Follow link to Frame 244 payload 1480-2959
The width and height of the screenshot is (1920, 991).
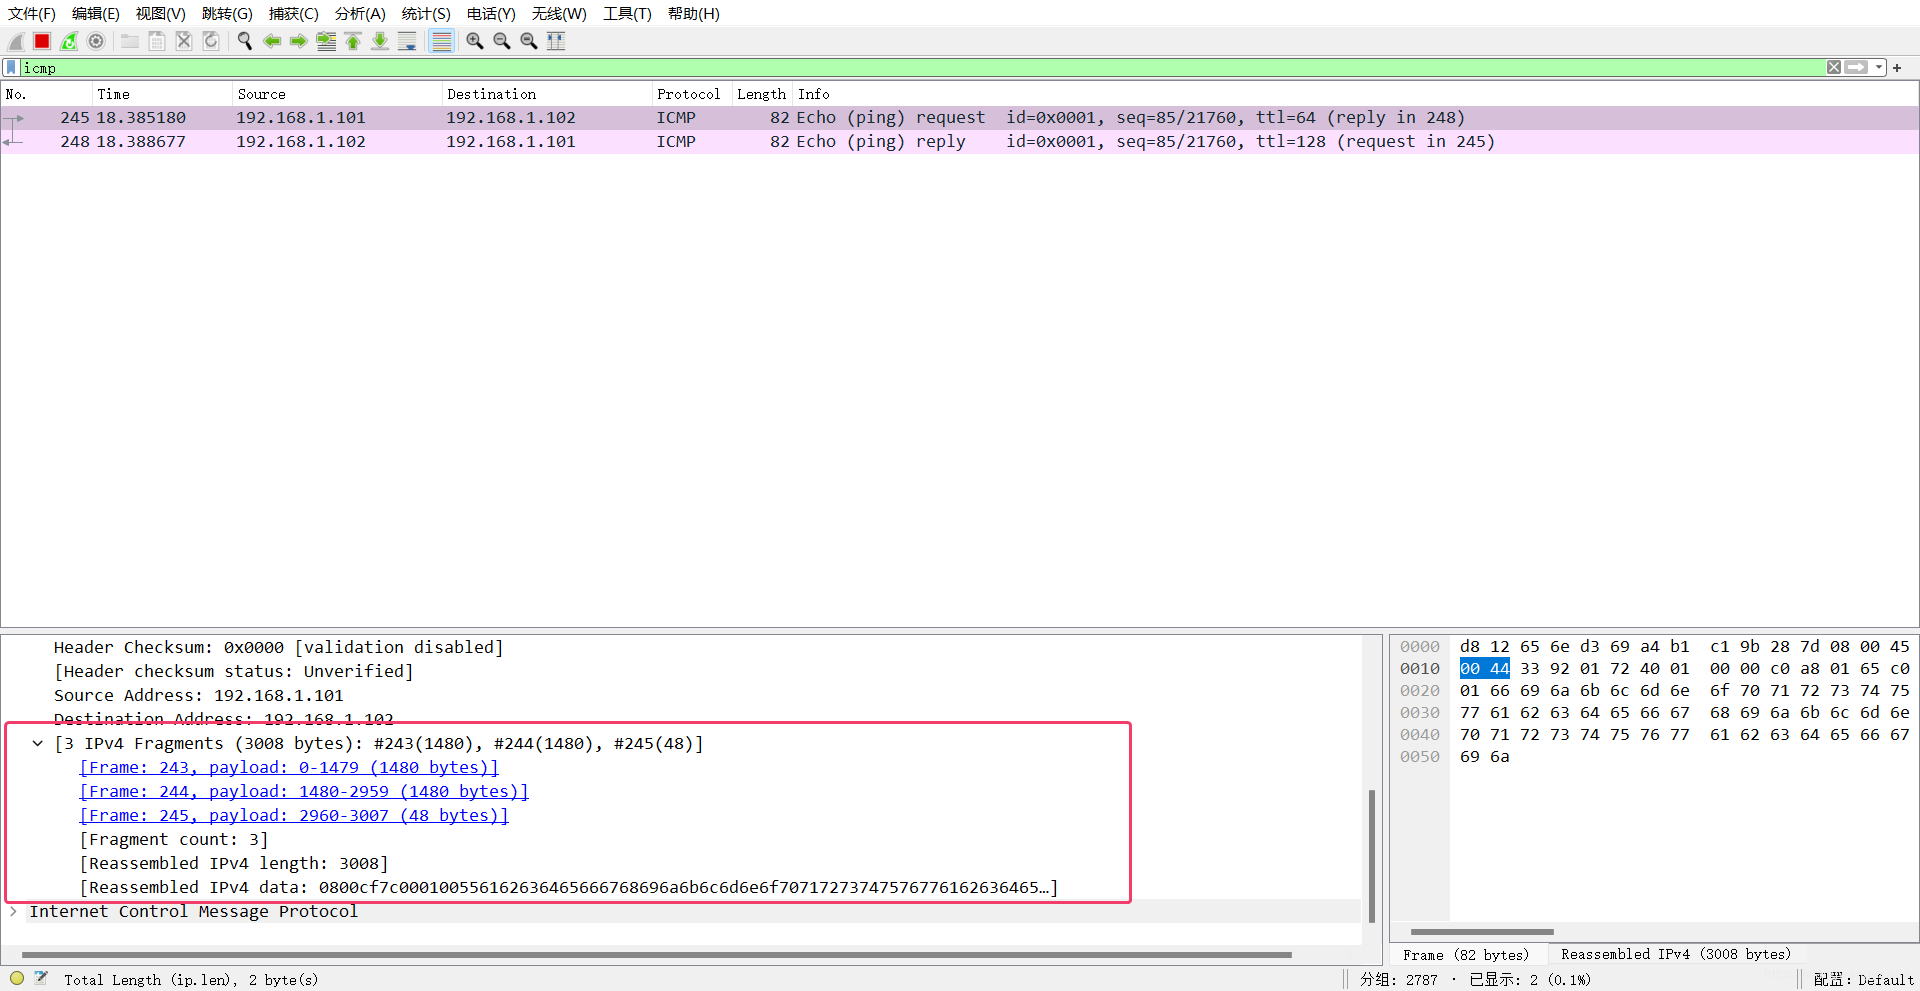[304, 792]
